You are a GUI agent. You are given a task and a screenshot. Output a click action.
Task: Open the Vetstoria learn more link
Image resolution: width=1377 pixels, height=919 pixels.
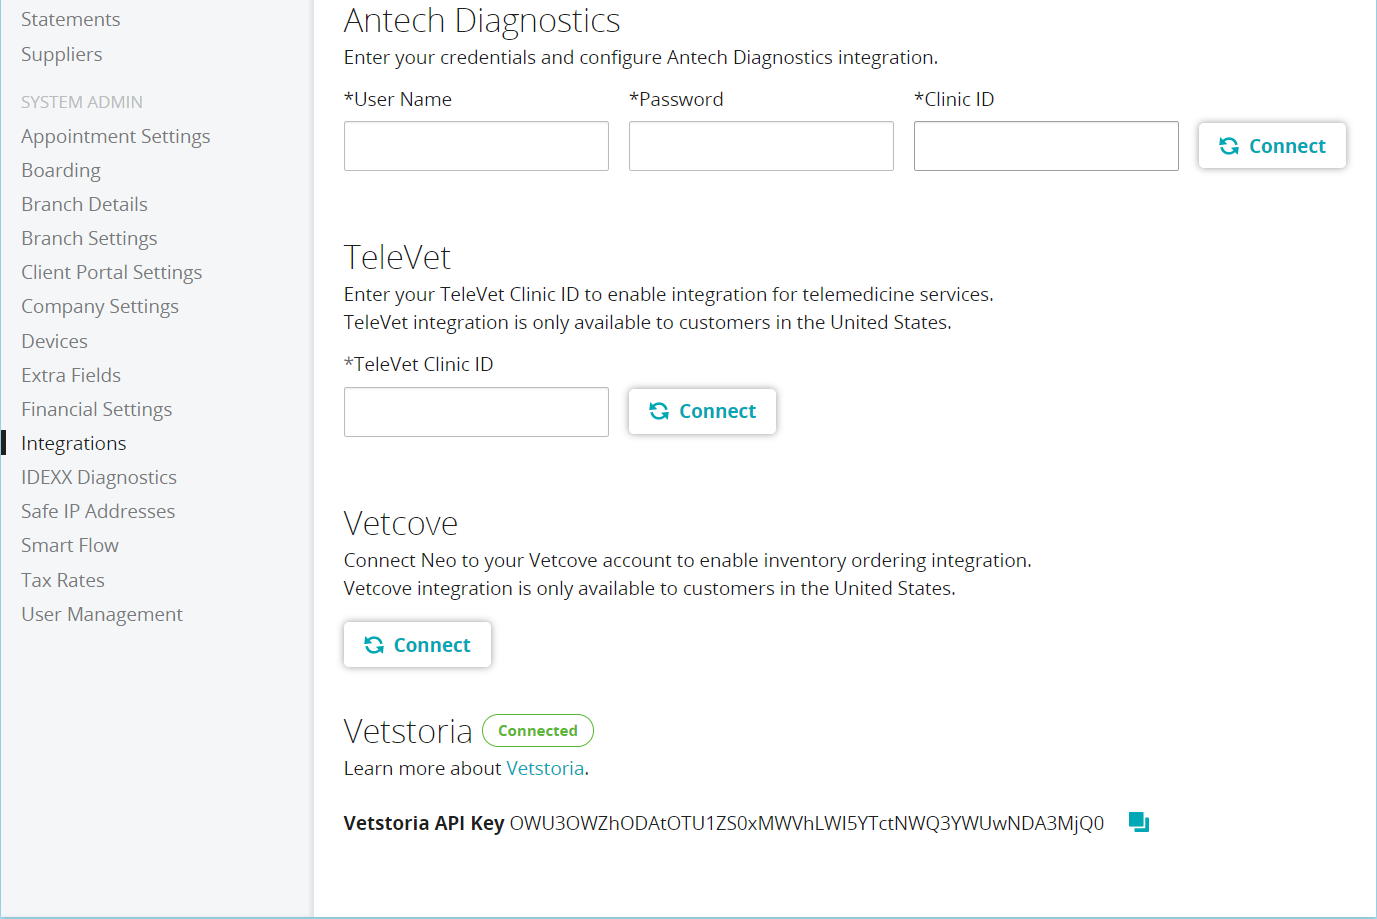[545, 768]
